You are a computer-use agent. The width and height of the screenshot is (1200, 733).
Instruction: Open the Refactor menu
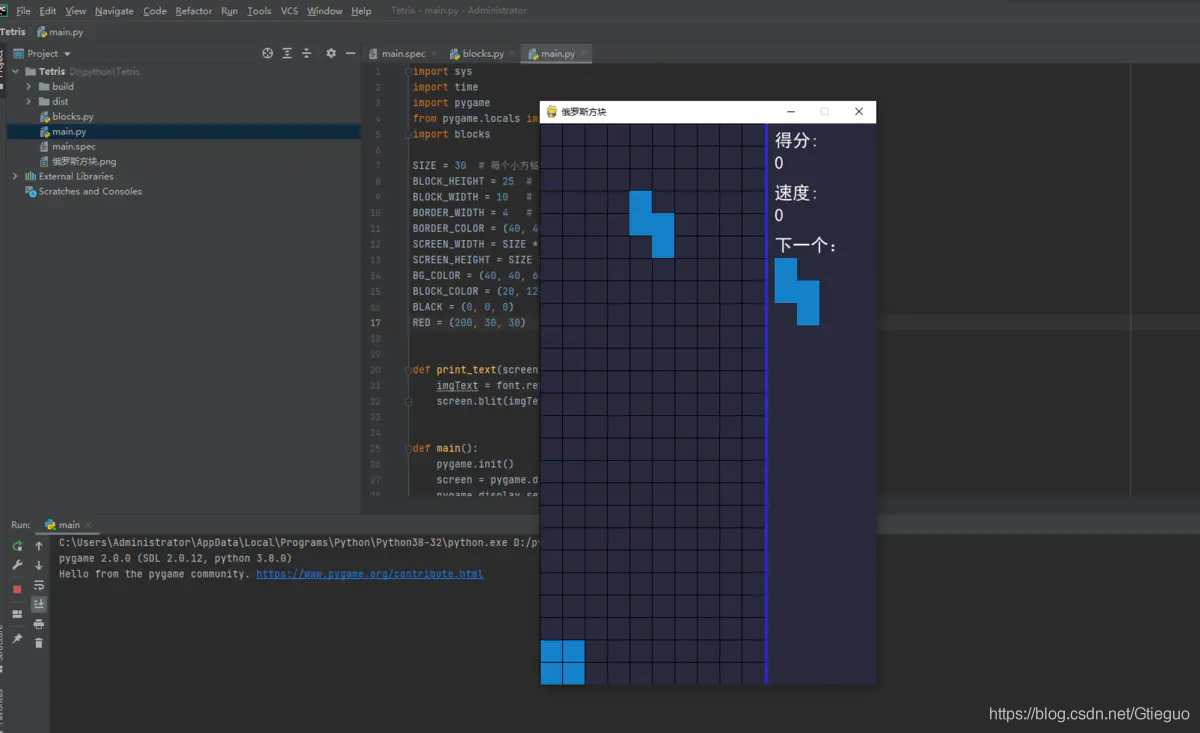coord(193,11)
